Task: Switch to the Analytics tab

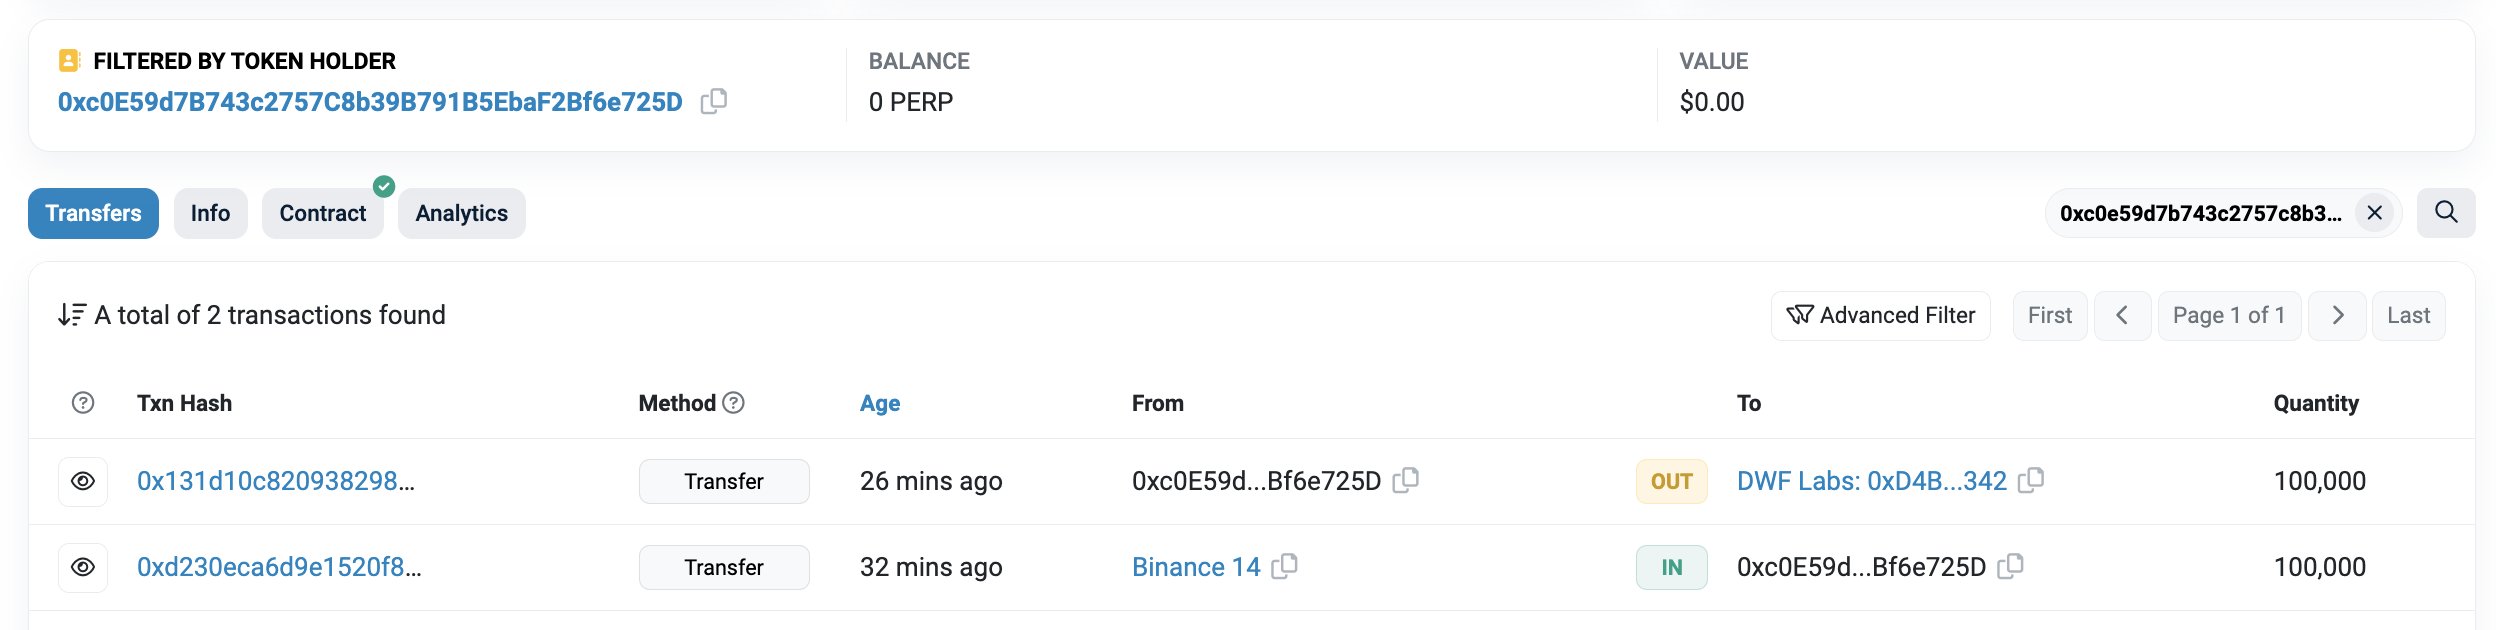Action: 461,213
